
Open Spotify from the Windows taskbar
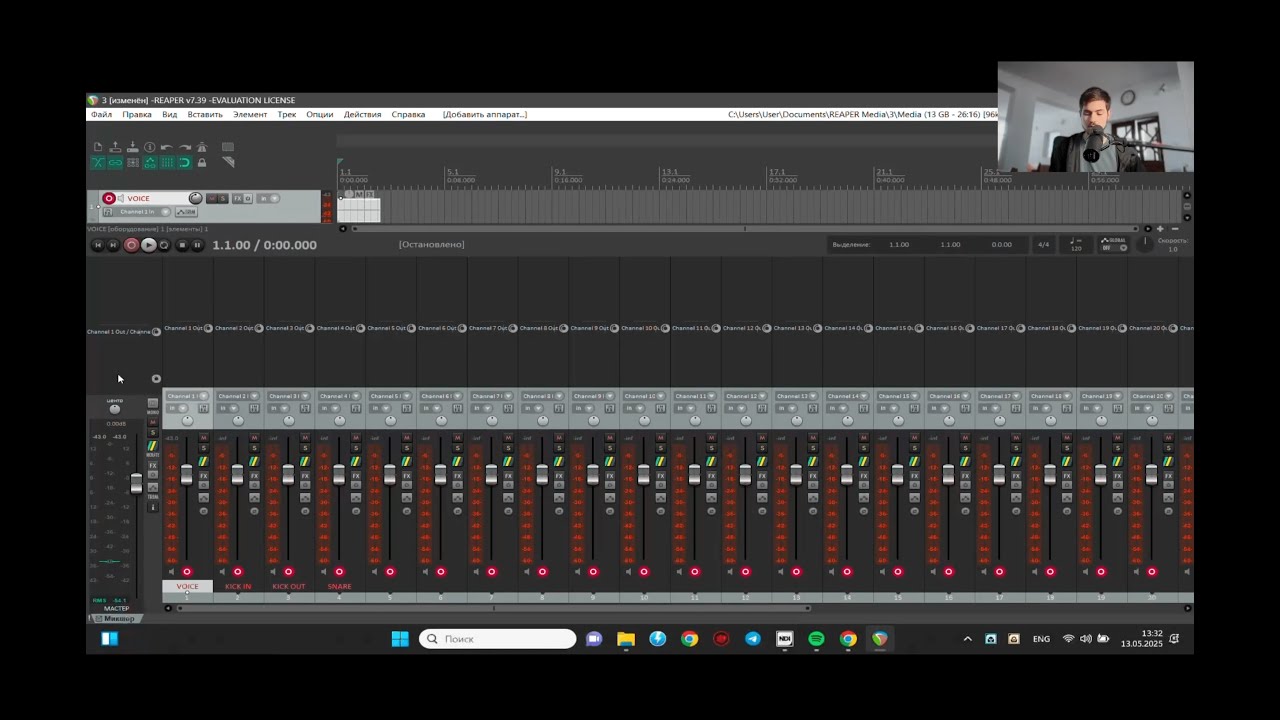(x=816, y=639)
